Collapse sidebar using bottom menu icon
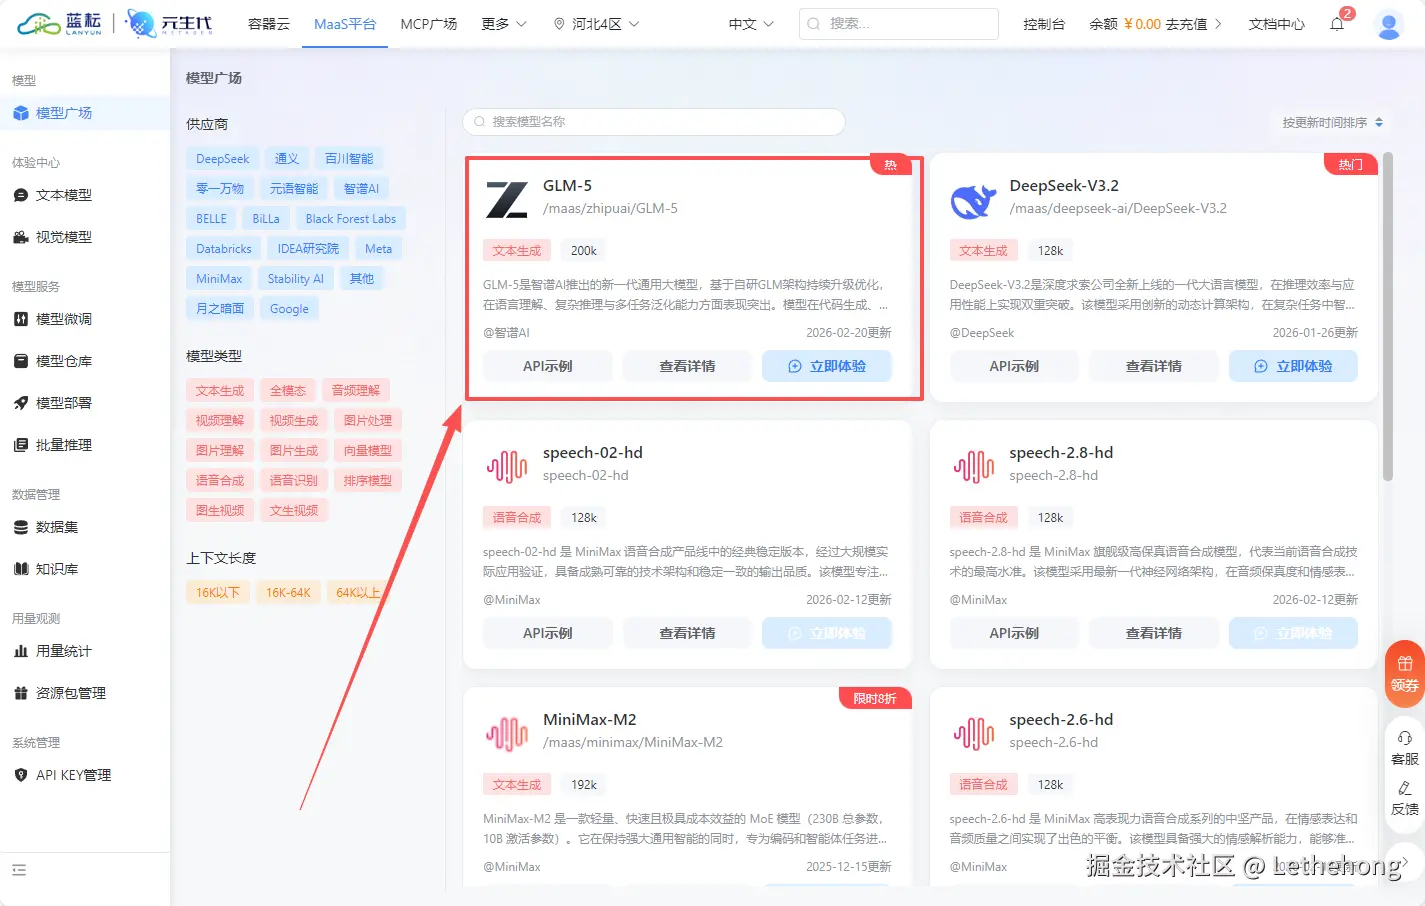This screenshot has height=906, width=1425. coord(19,870)
